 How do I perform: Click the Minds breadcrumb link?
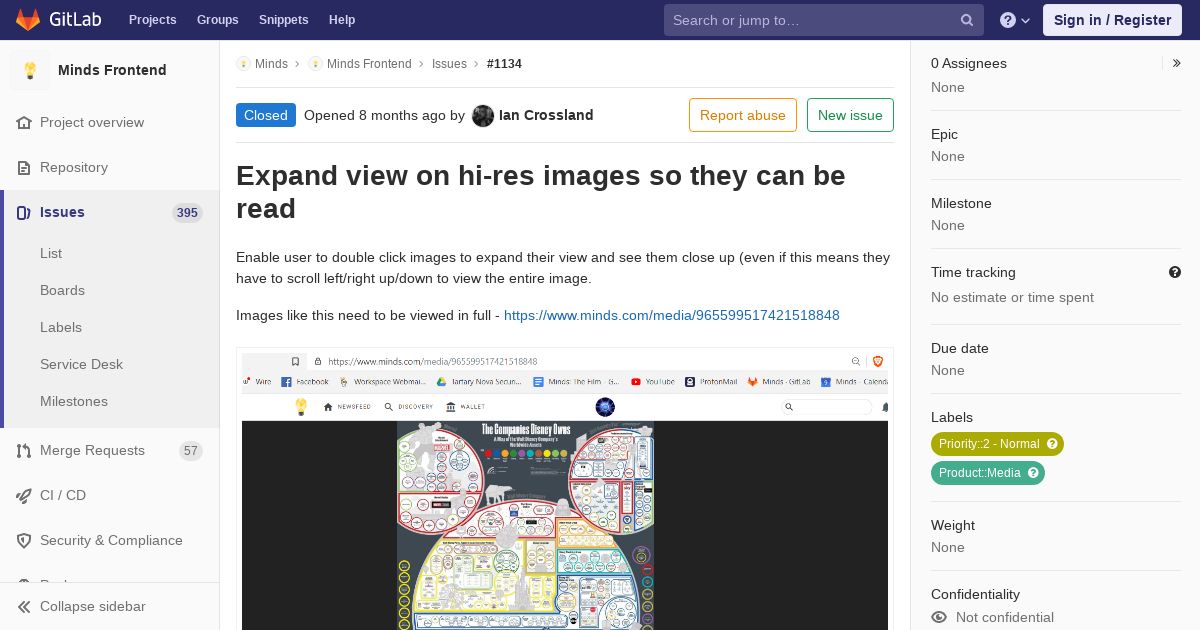pyautogui.click(x=271, y=63)
